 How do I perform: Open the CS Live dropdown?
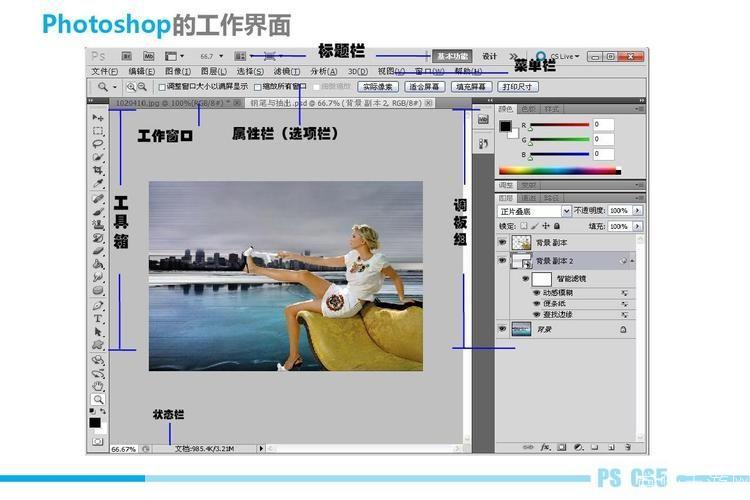[x=564, y=56]
